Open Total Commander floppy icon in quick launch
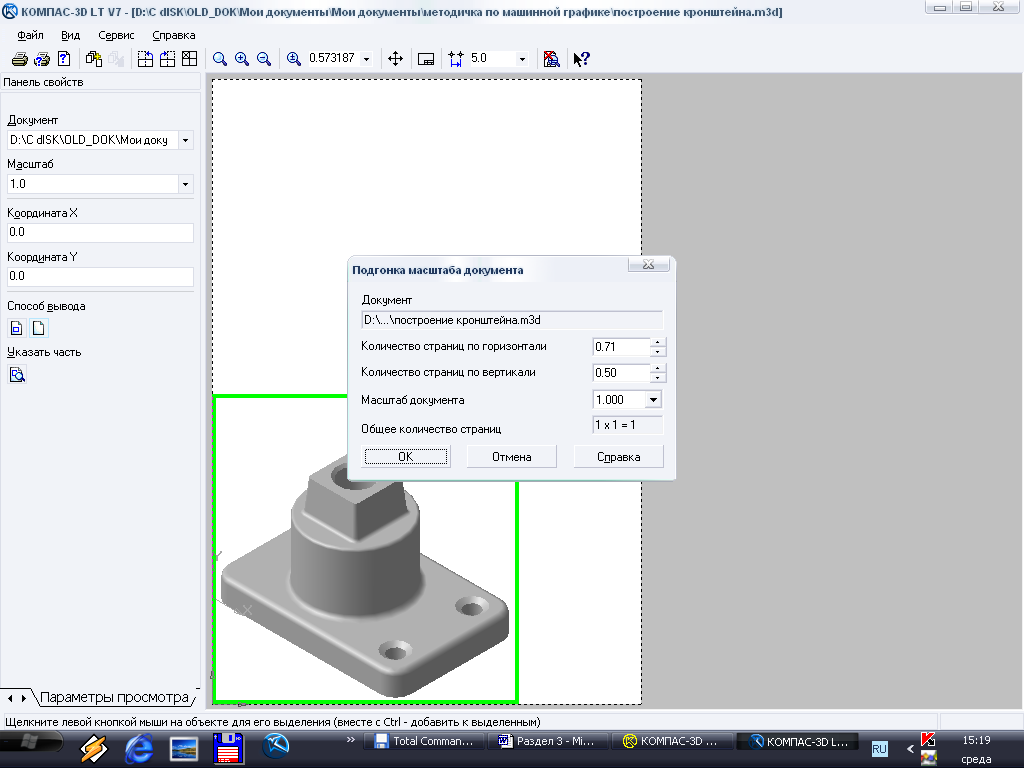This screenshot has width=1024, height=768. [x=229, y=748]
